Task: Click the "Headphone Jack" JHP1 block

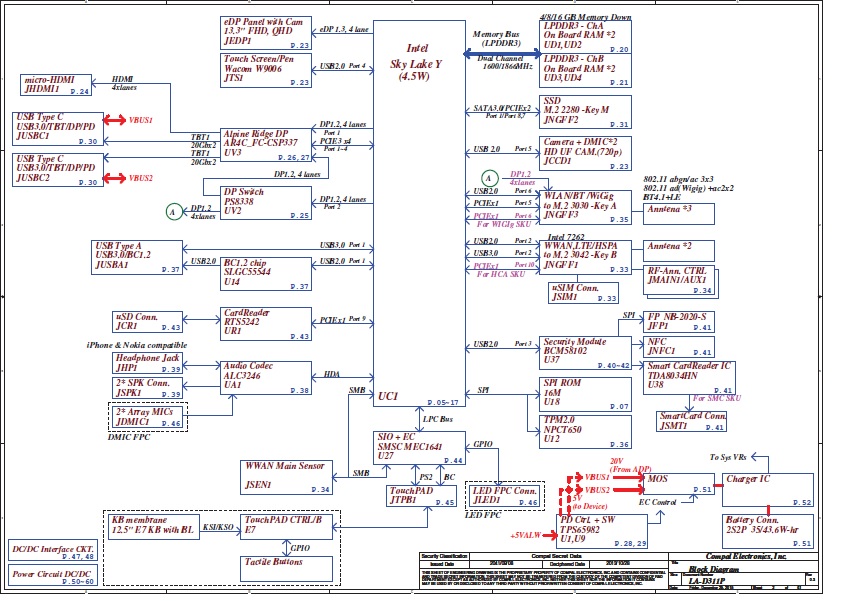Action: click(147, 363)
